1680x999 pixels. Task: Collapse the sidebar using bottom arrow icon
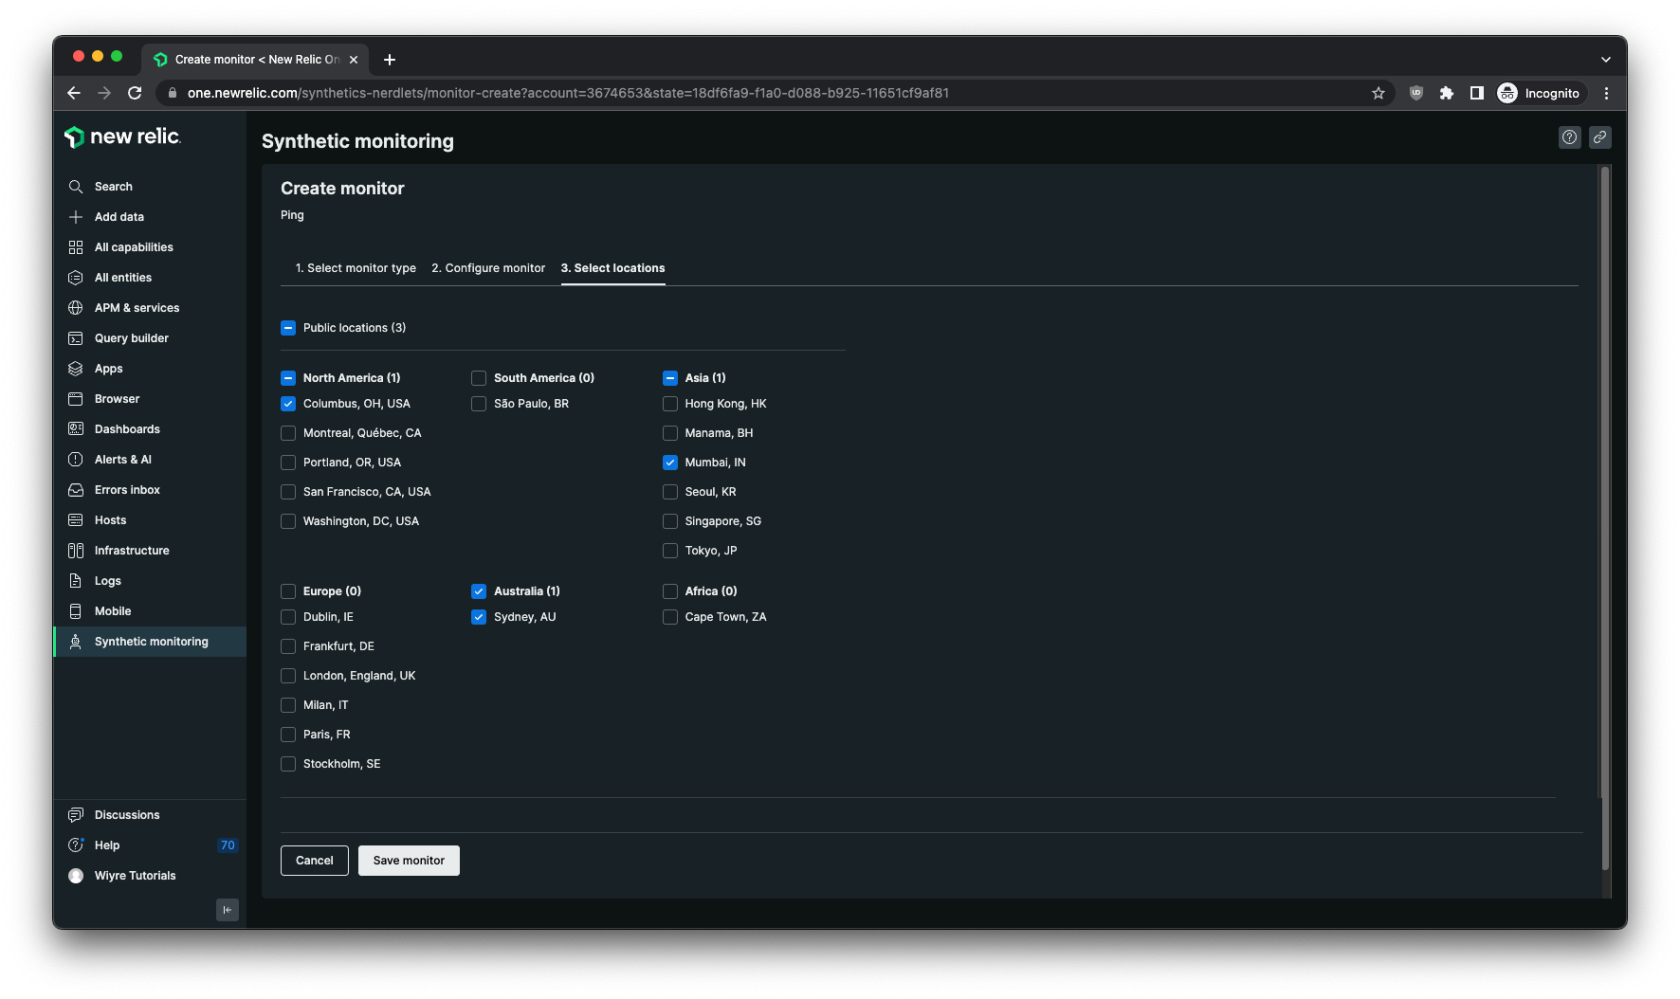click(227, 909)
